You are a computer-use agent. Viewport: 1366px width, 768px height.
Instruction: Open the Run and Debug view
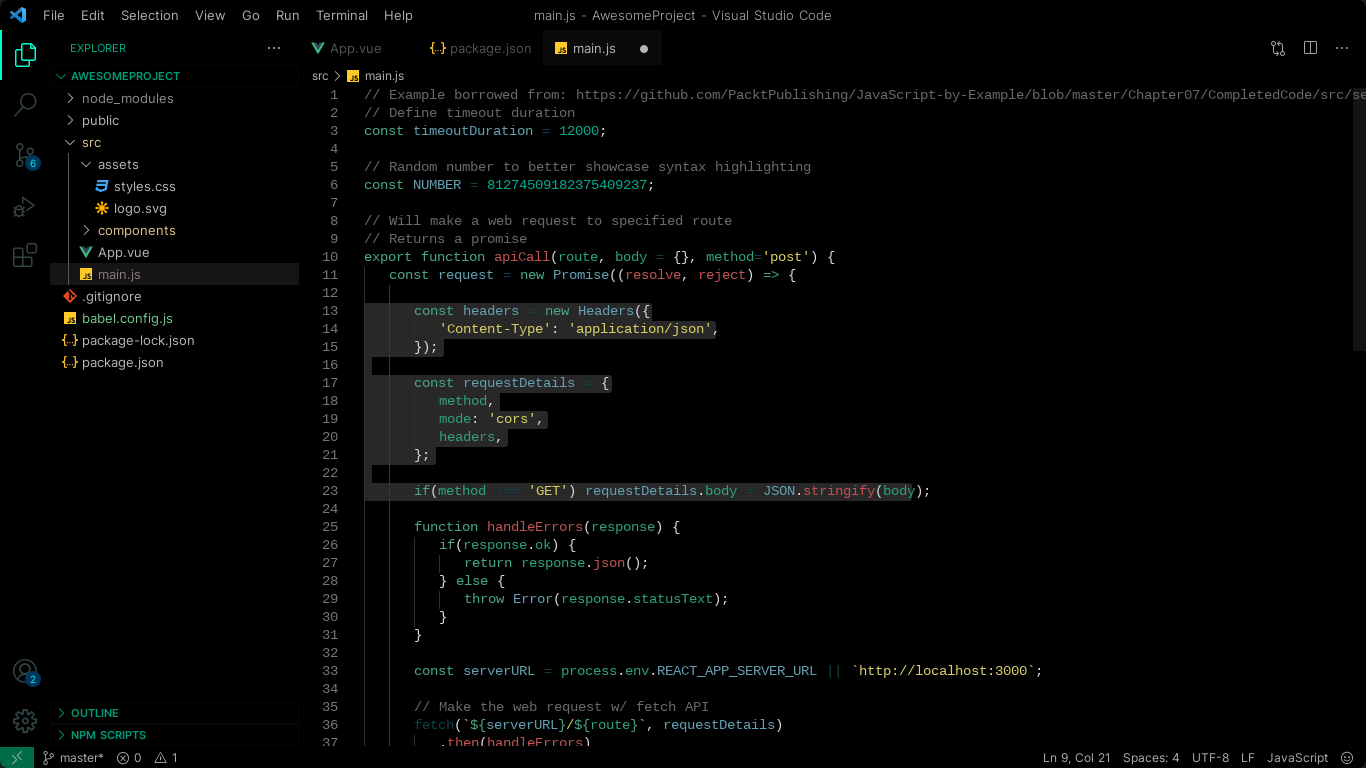[25, 206]
